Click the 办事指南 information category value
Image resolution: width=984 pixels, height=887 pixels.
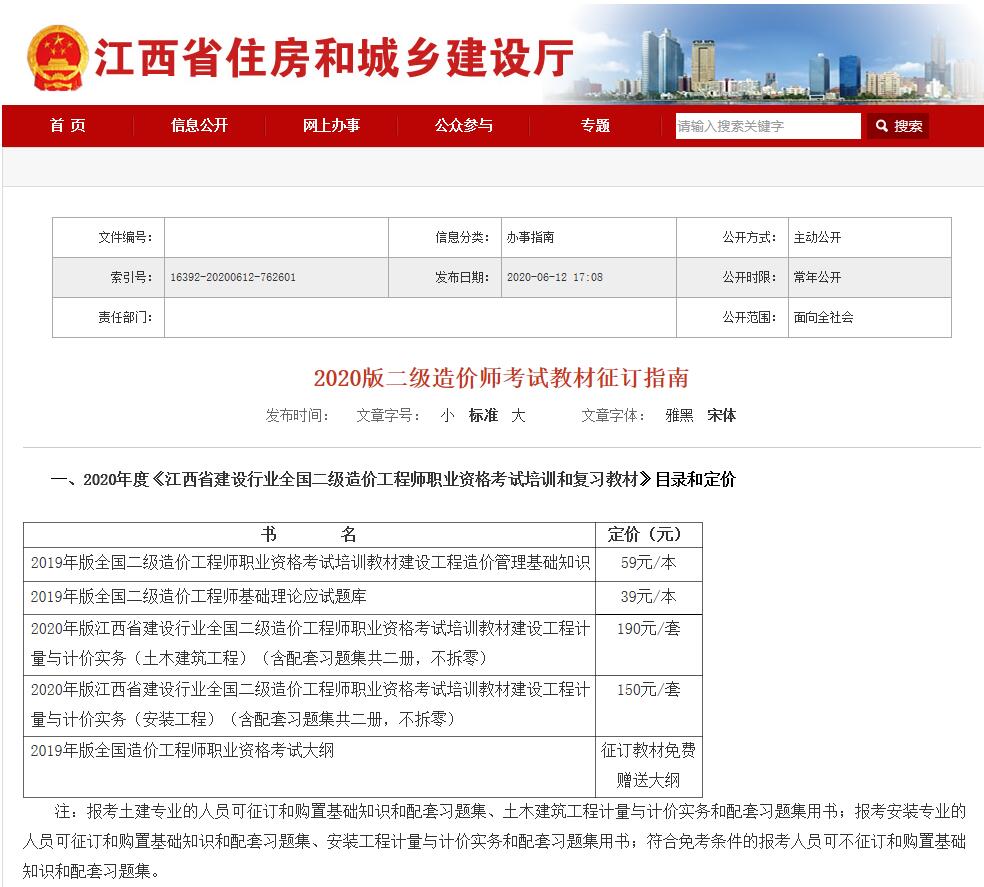(x=530, y=237)
